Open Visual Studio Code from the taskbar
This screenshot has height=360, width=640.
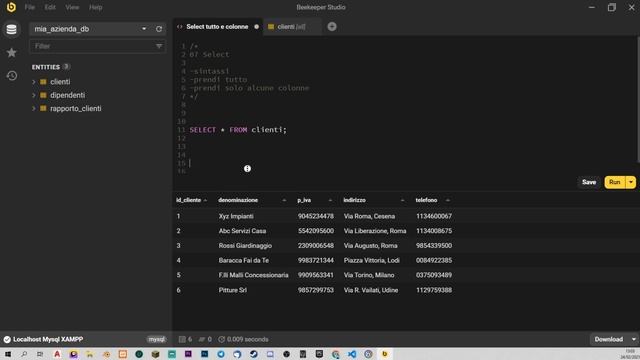tap(352, 354)
